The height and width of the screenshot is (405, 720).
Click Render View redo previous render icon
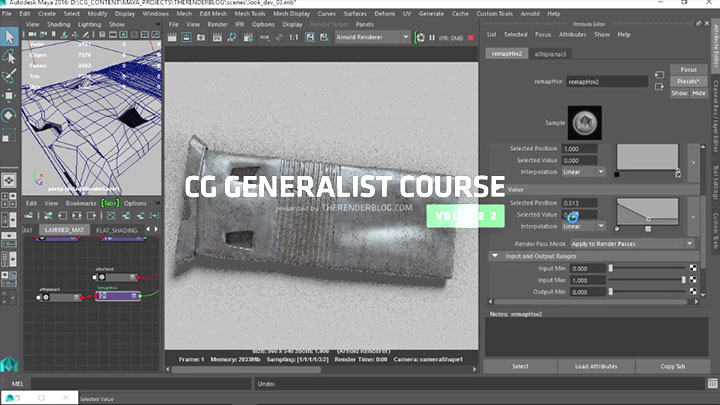[x=172, y=38]
